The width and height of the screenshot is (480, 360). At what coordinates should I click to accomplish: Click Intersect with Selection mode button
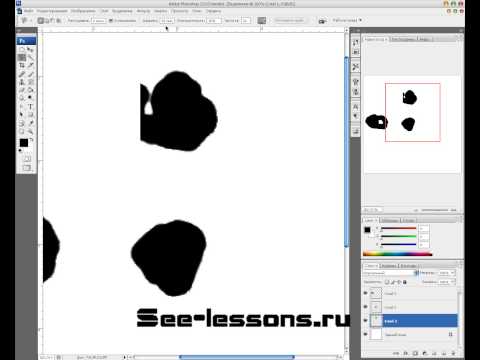pos(59,21)
